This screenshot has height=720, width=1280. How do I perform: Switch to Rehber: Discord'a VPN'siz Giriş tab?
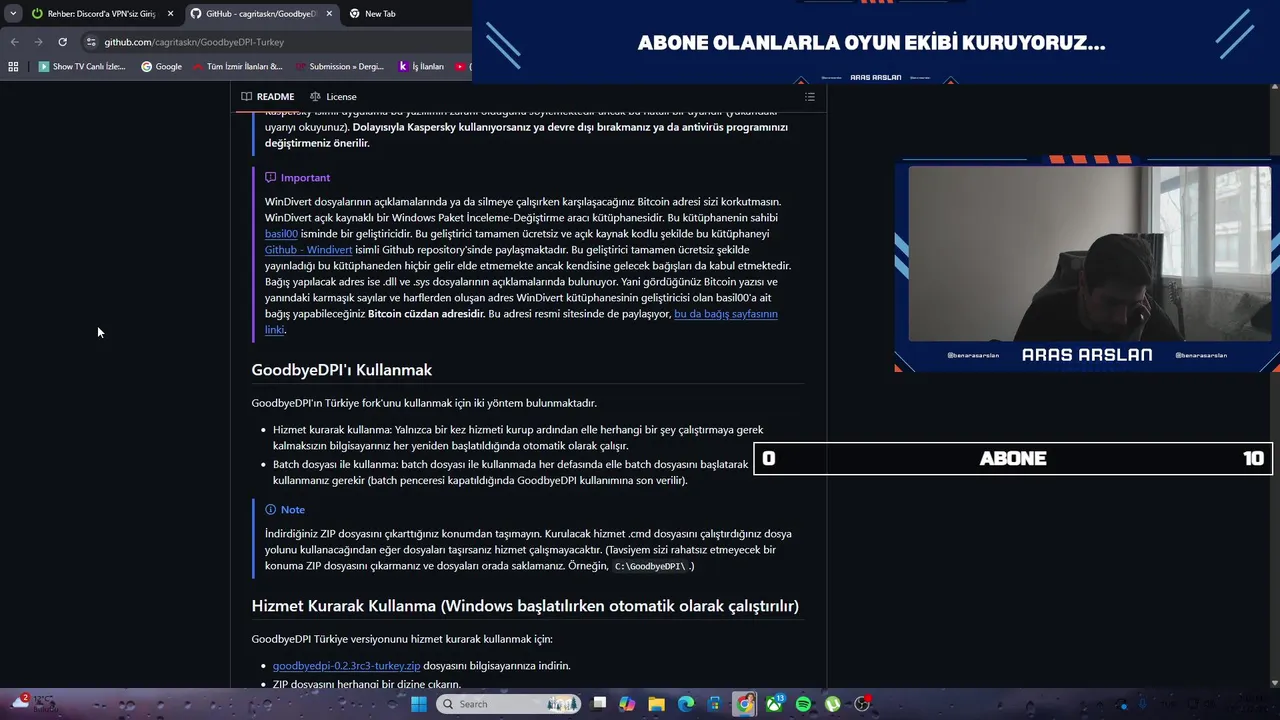tap(101, 14)
